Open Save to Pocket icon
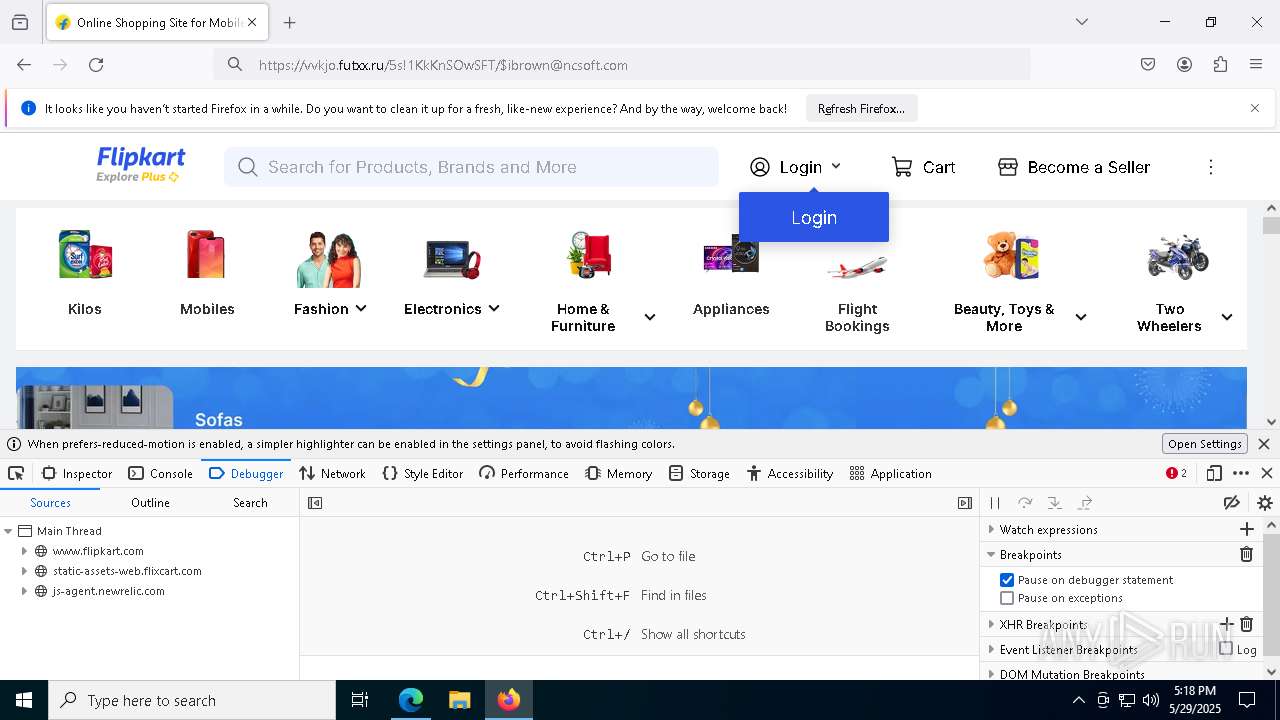 click(1148, 65)
